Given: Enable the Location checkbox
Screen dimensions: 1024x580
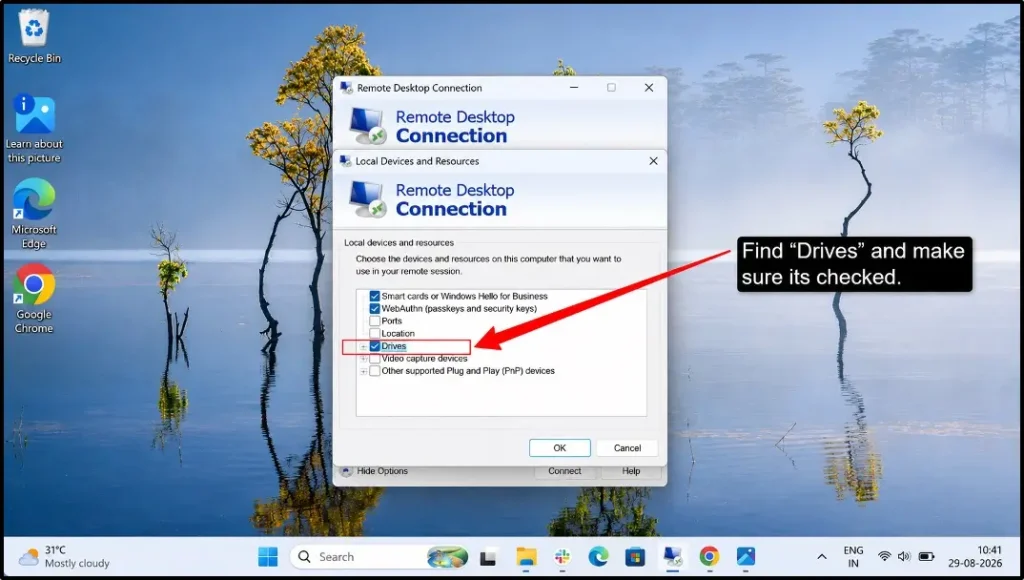Looking at the screenshot, I should click(x=375, y=334).
